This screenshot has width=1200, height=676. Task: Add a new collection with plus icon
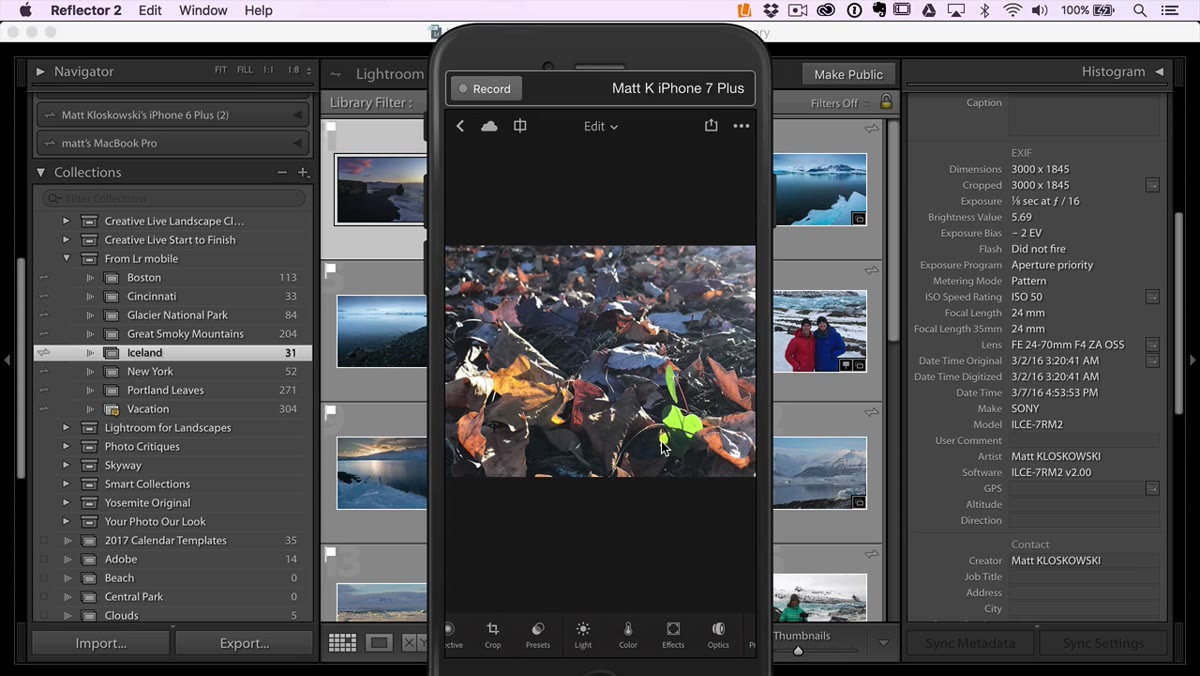point(303,172)
